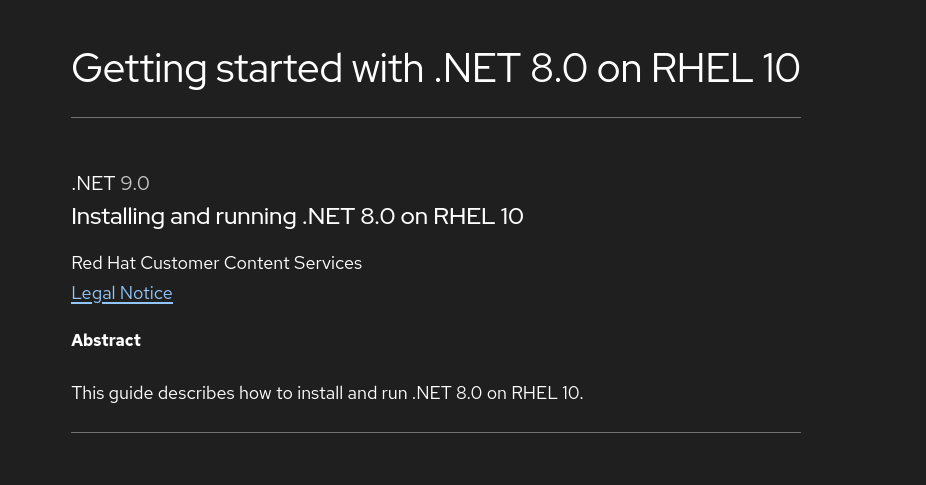Screen dimensions: 926x485
Task: Click the ".NET" product name label
Action: pyautogui.click(x=93, y=184)
